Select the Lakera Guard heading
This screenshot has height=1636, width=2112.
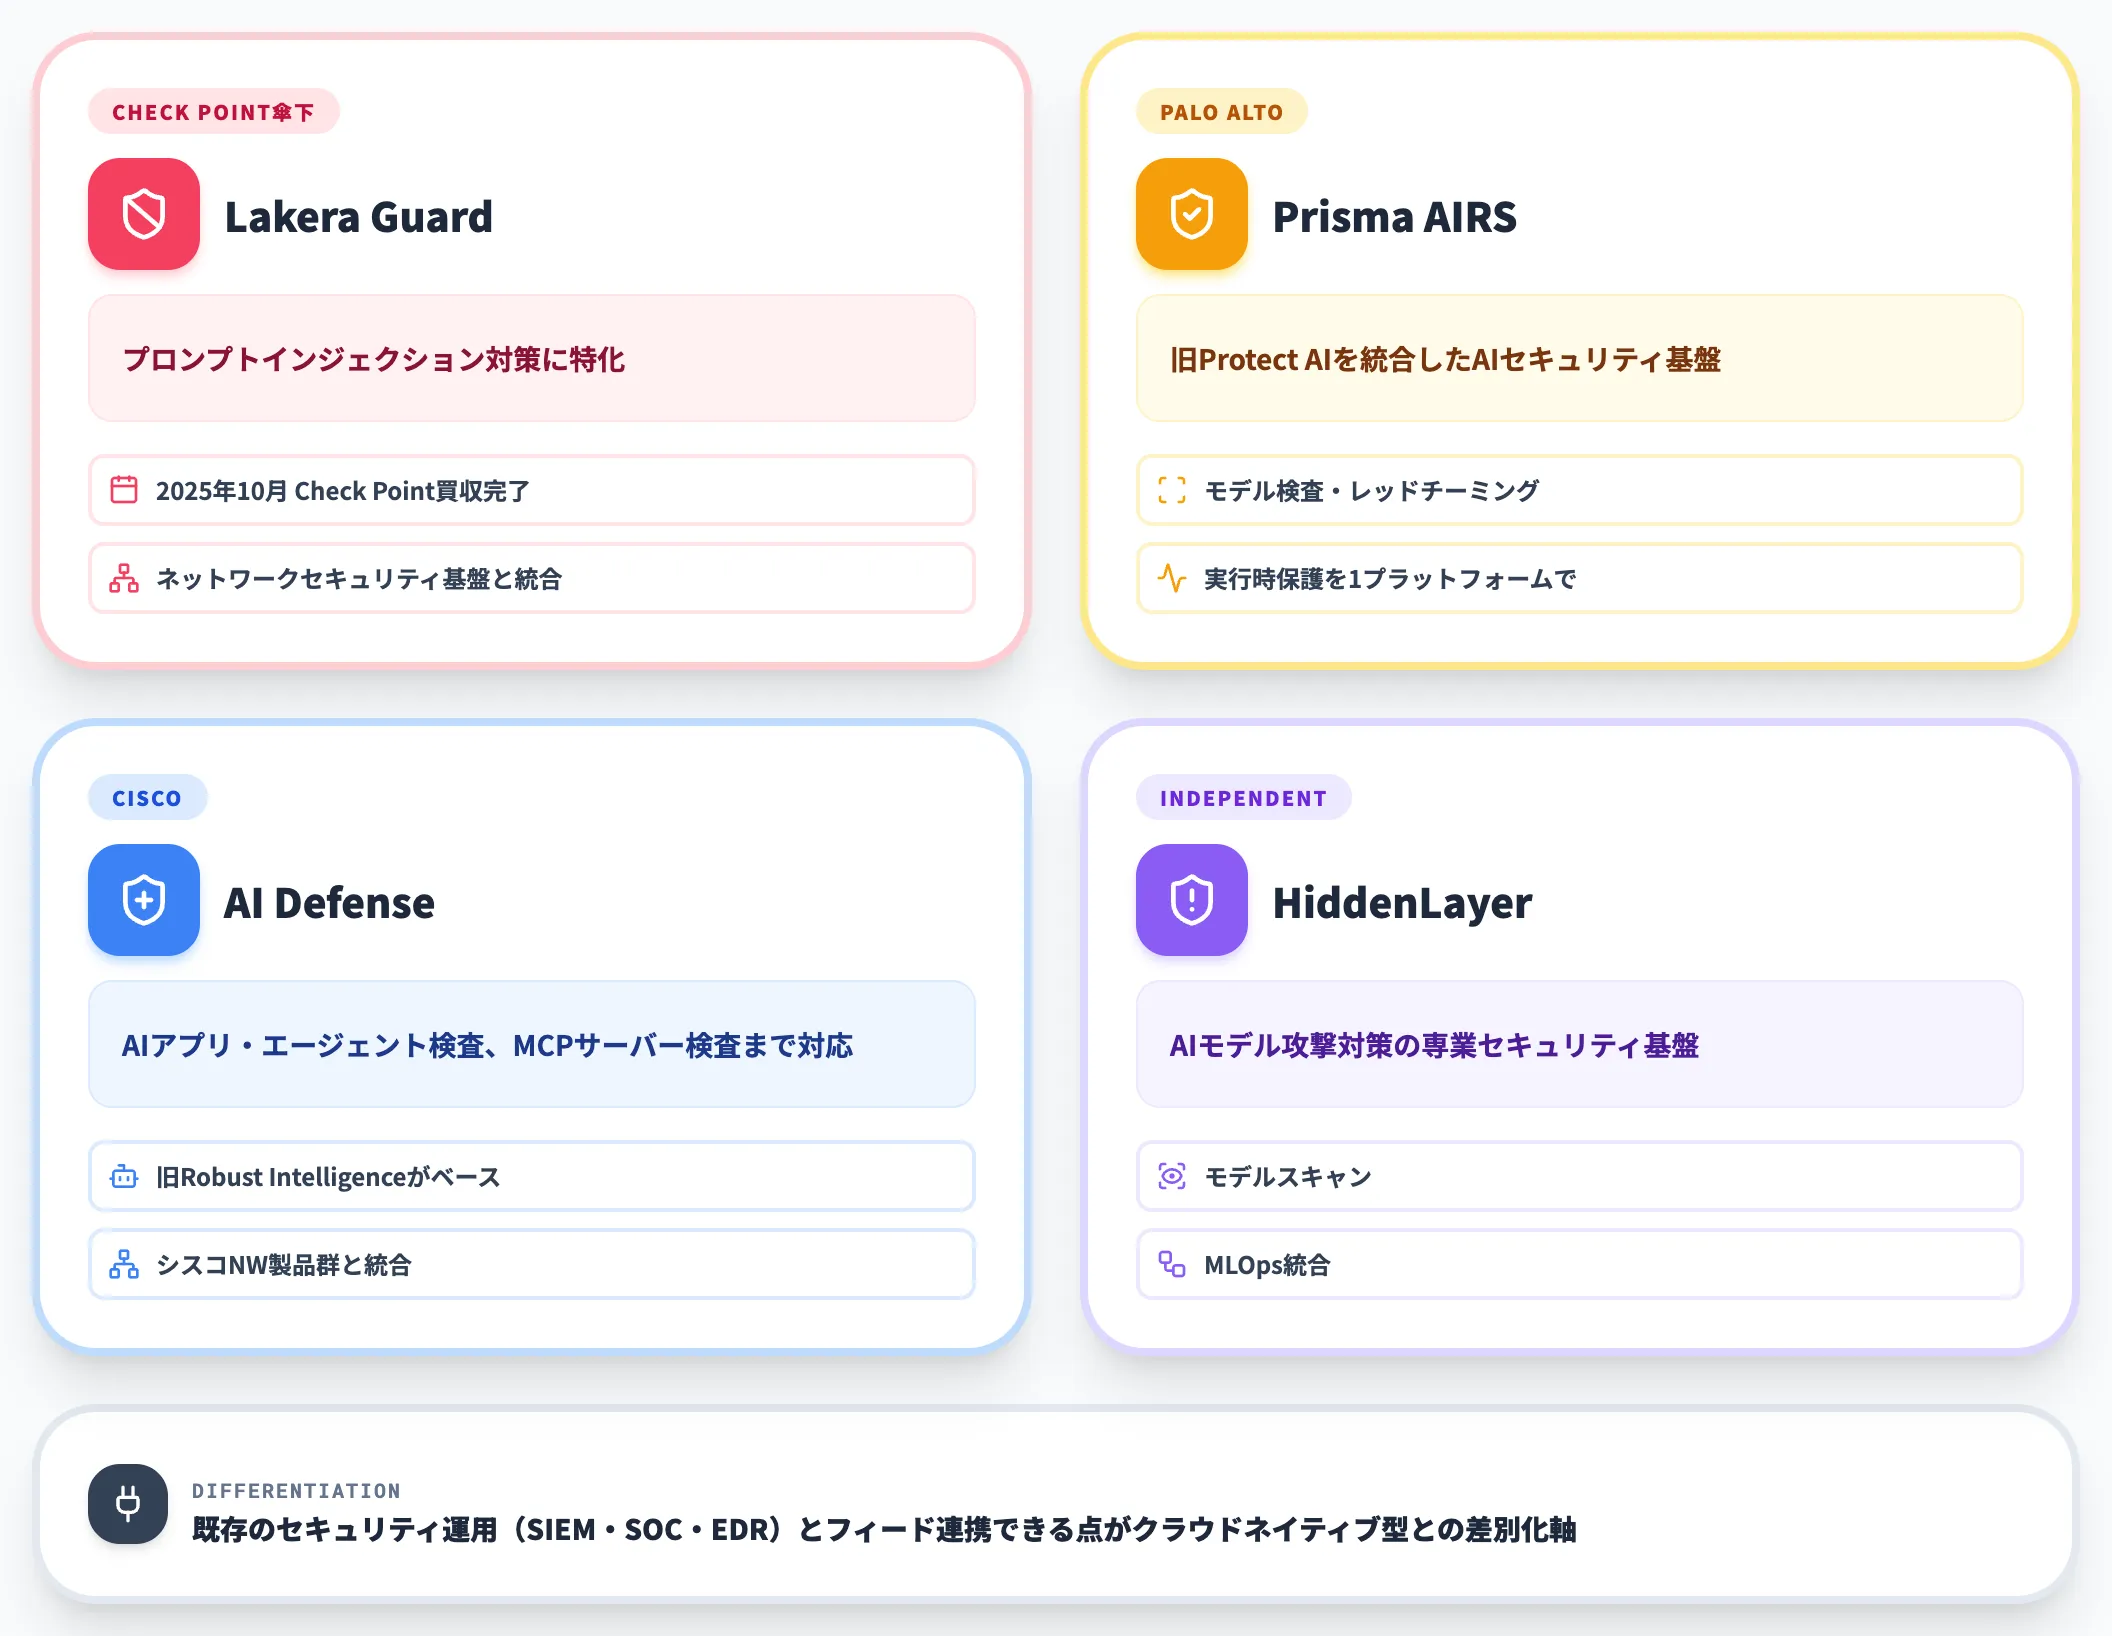point(358,216)
